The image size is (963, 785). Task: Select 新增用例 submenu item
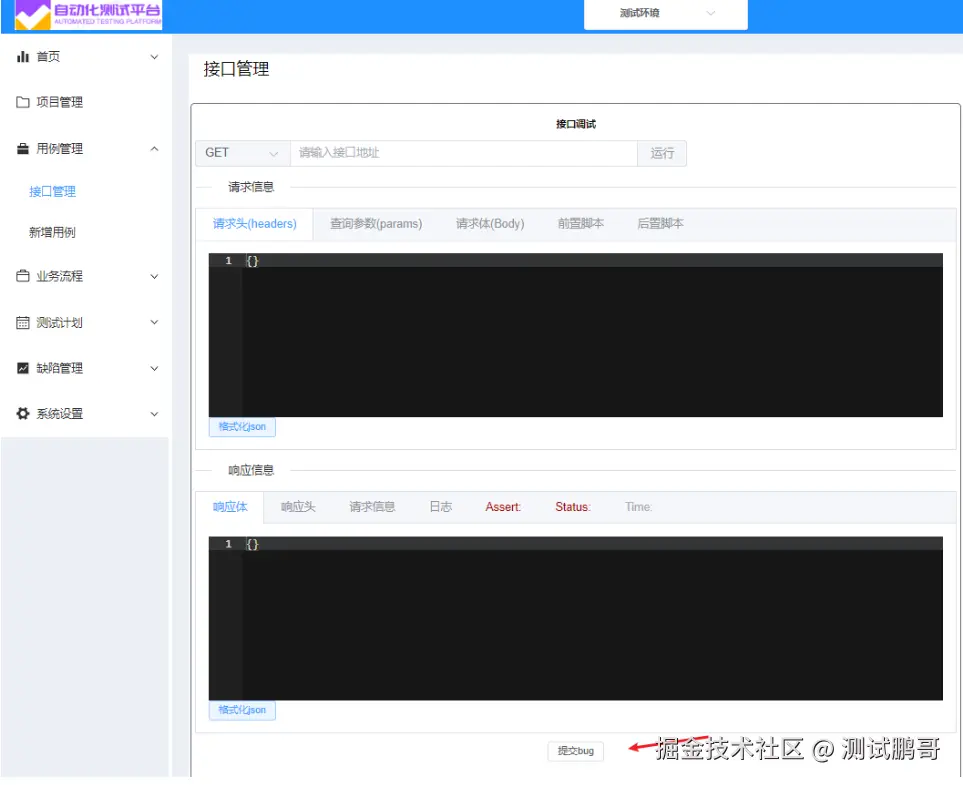tap(52, 232)
